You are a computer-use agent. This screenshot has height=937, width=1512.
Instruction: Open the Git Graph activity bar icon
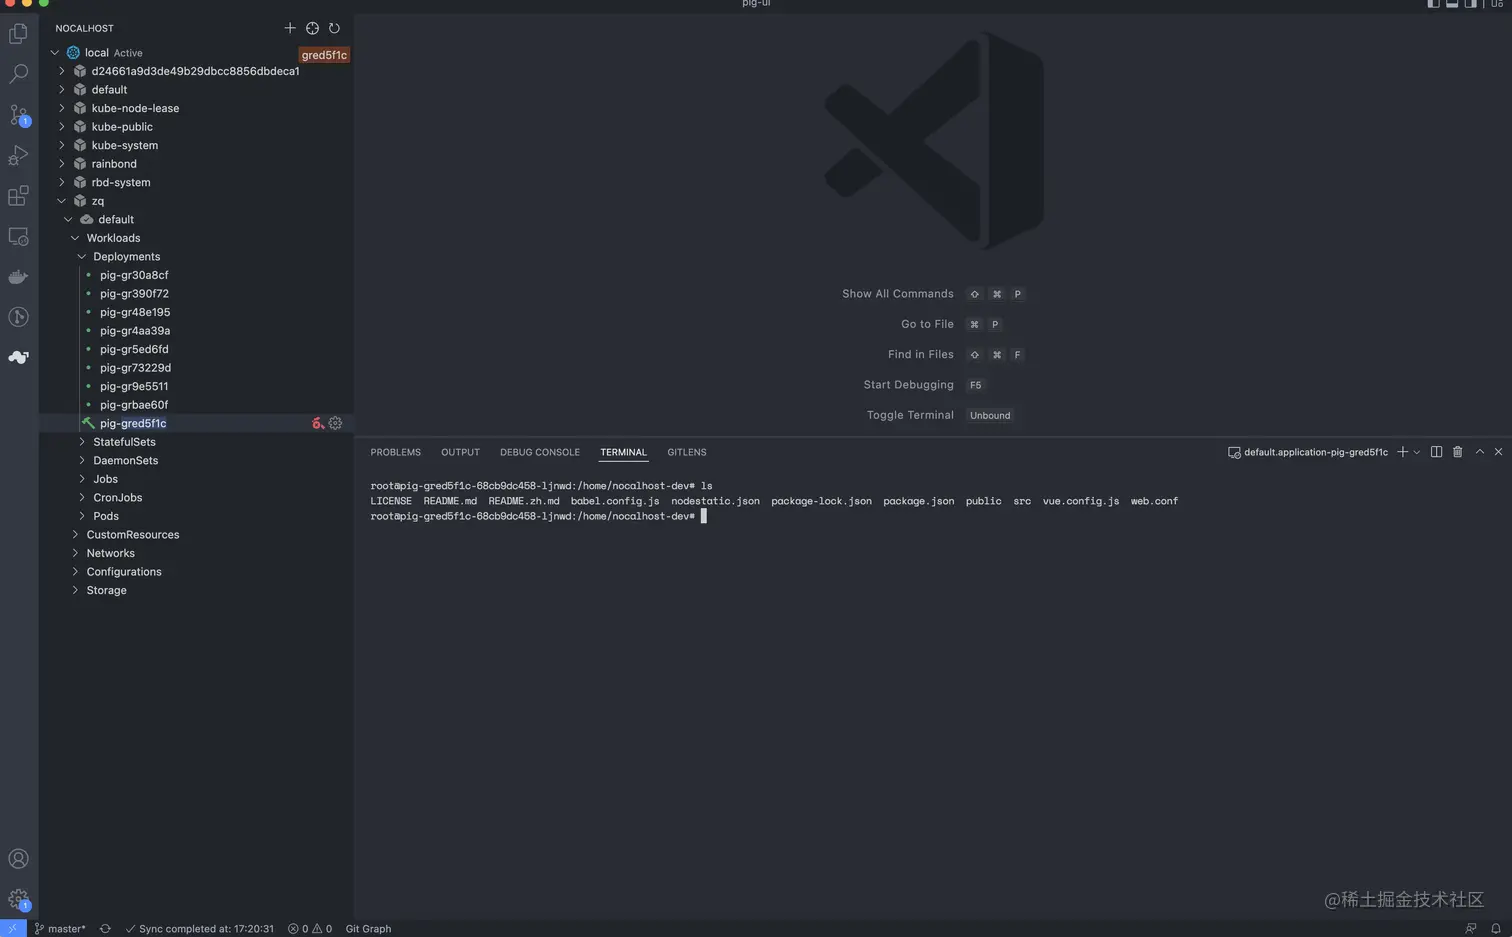(18, 317)
